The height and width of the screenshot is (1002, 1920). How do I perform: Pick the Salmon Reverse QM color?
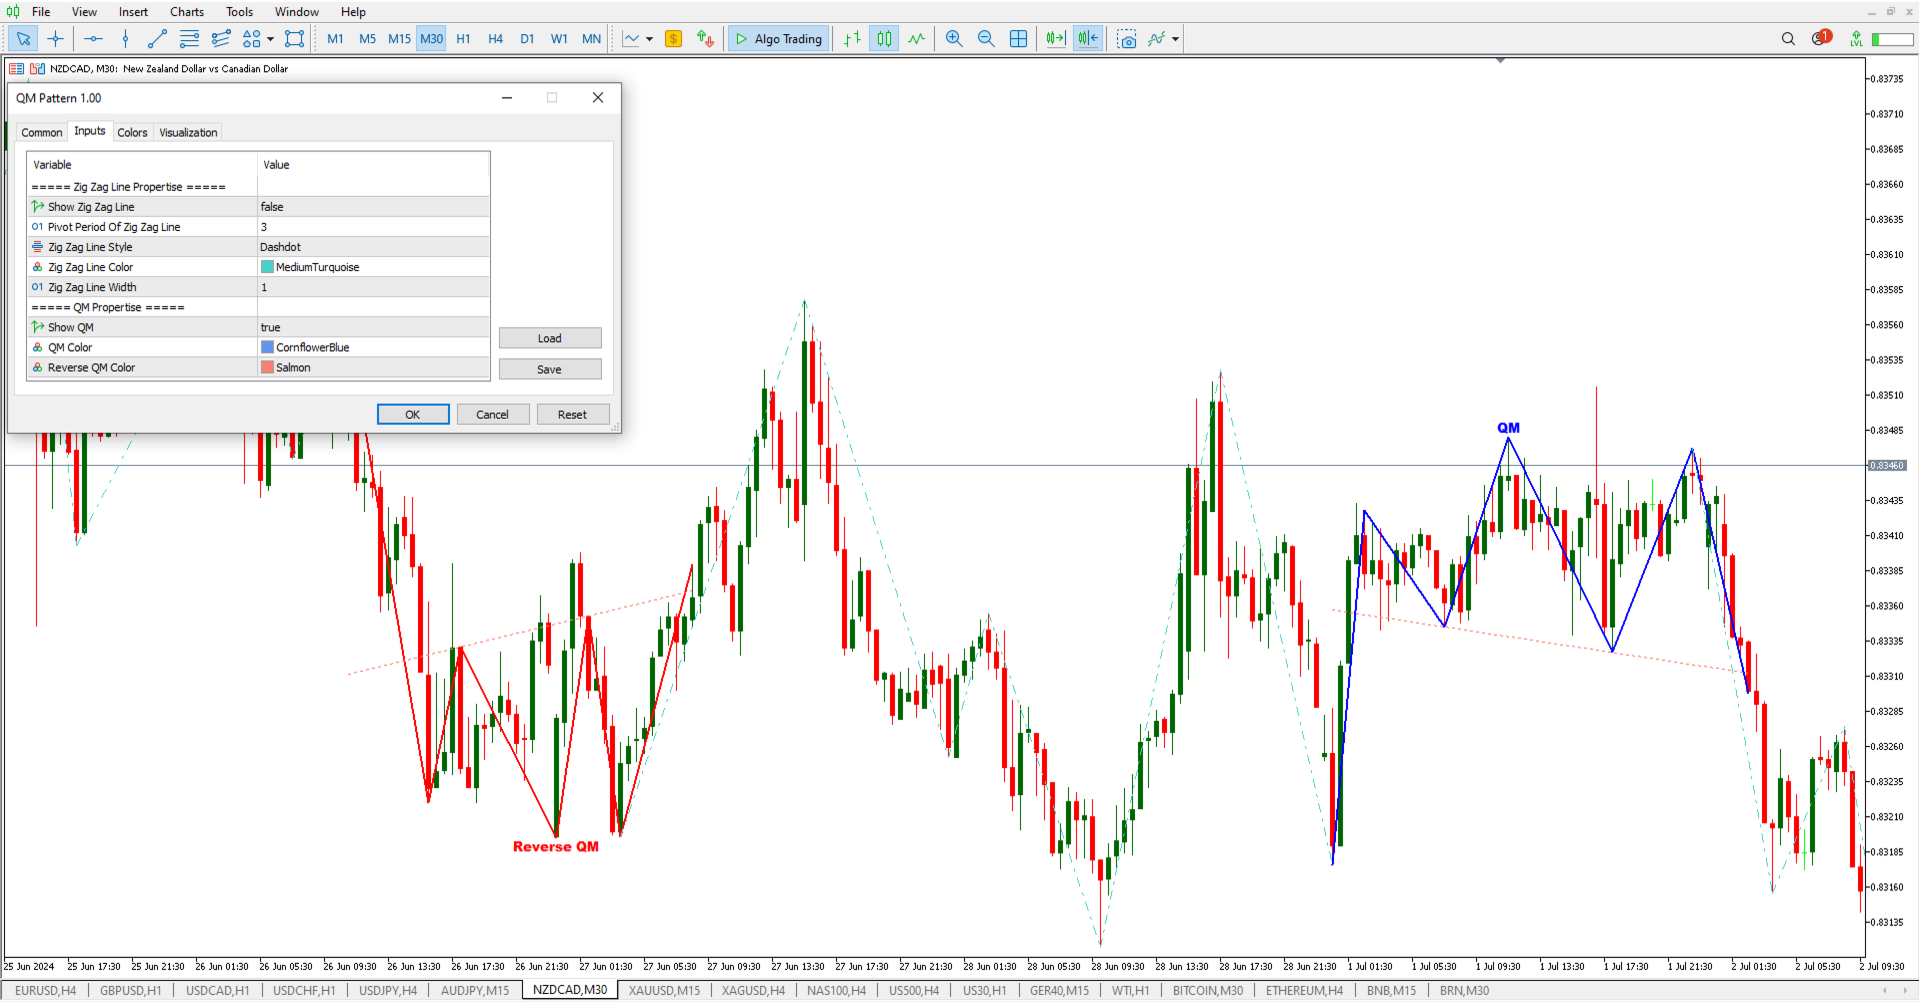[x=374, y=367]
